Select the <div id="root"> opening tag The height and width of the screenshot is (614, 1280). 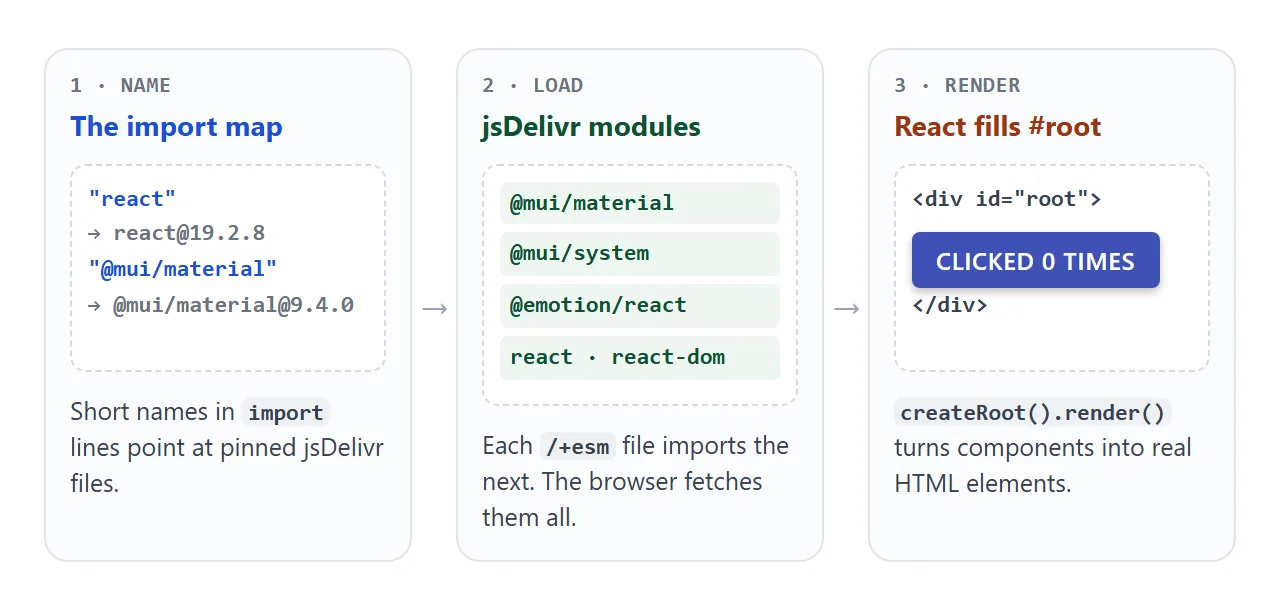[1006, 198]
